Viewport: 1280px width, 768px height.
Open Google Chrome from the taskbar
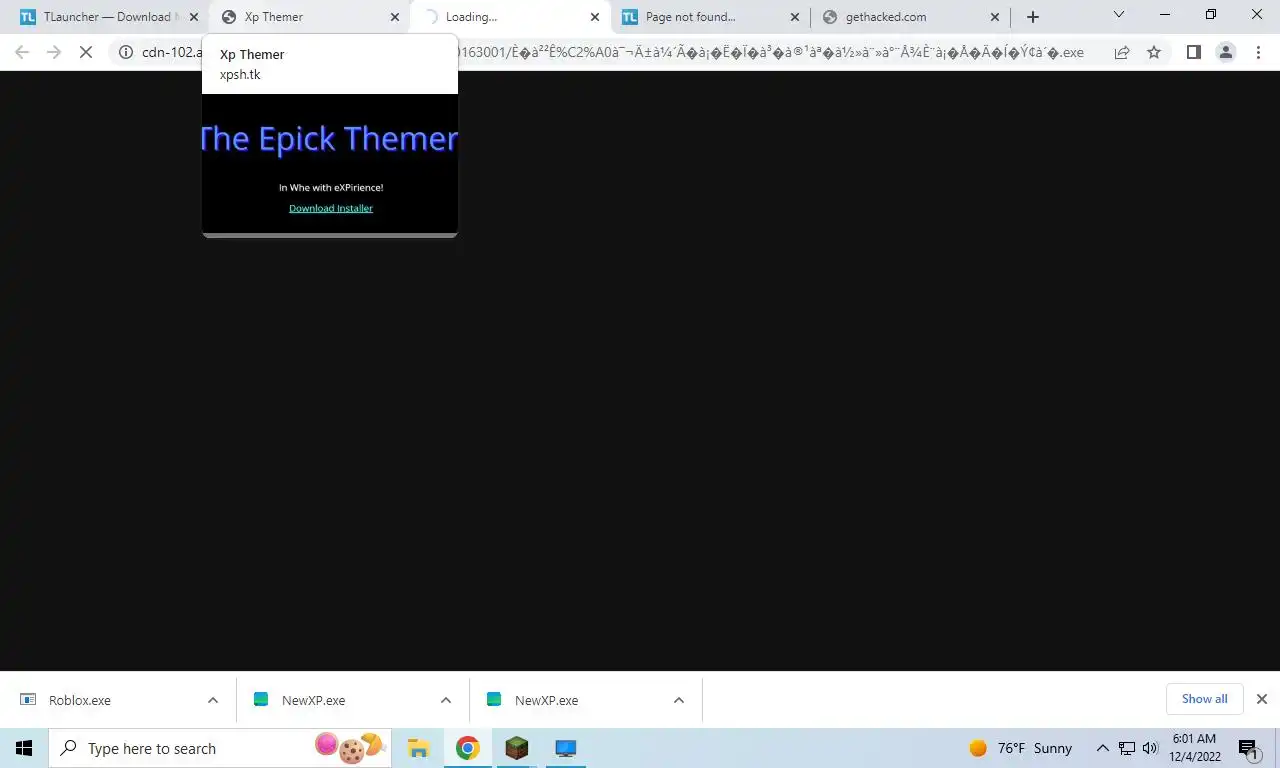[x=467, y=748]
